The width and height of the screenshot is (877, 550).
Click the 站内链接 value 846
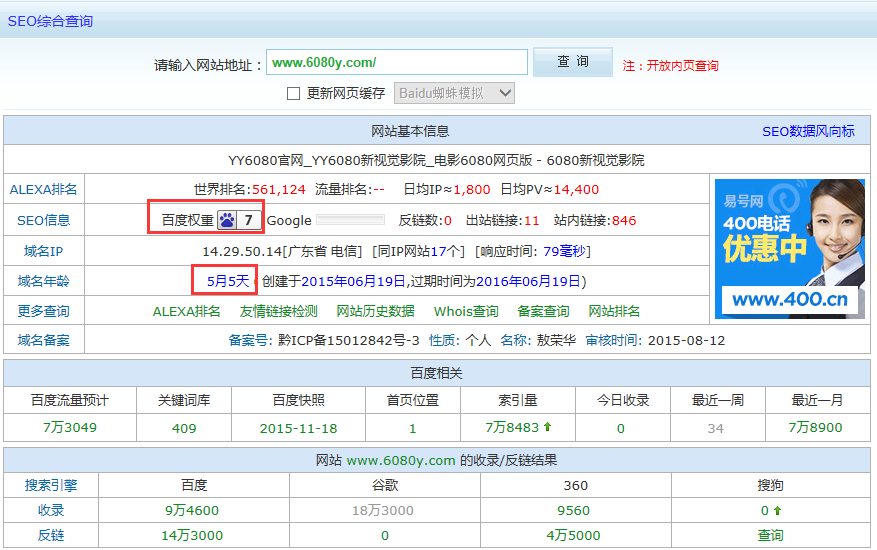click(x=624, y=220)
